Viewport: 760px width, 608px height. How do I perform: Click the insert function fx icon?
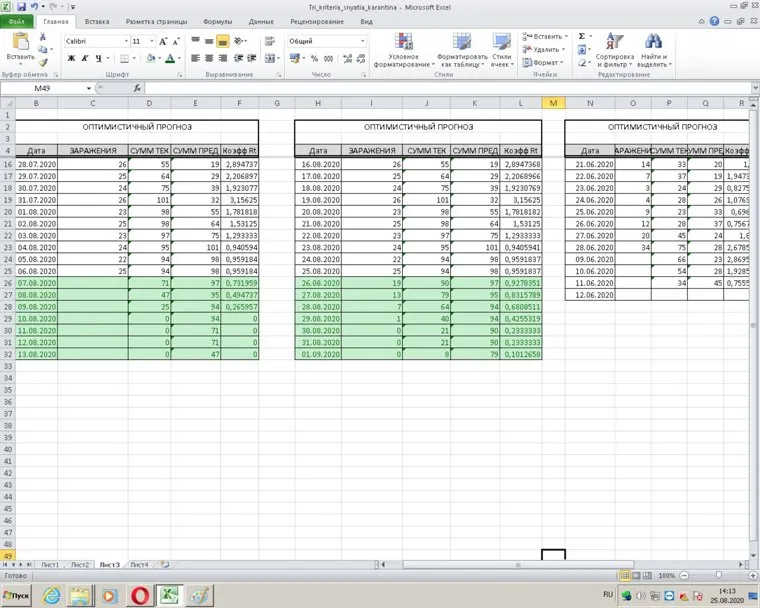pos(137,88)
